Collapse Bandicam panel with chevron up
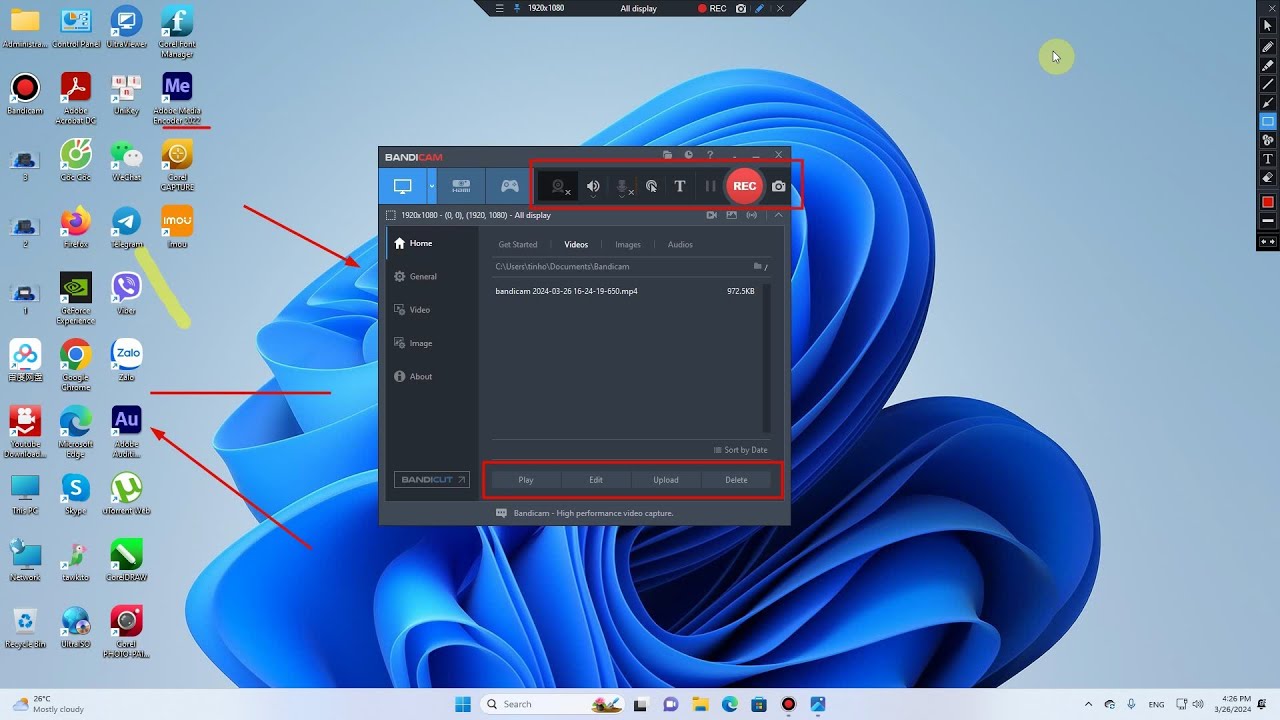Image resolution: width=1280 pixels, height=720 pixels. 778,215
